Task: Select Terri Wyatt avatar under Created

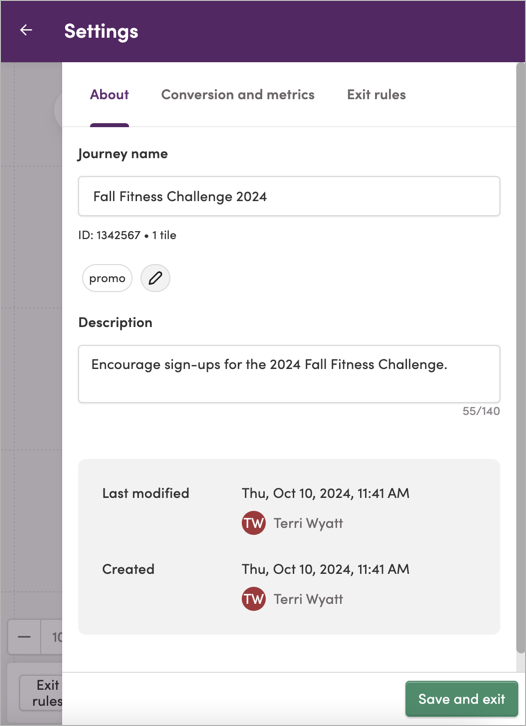Action: point(253,599)
